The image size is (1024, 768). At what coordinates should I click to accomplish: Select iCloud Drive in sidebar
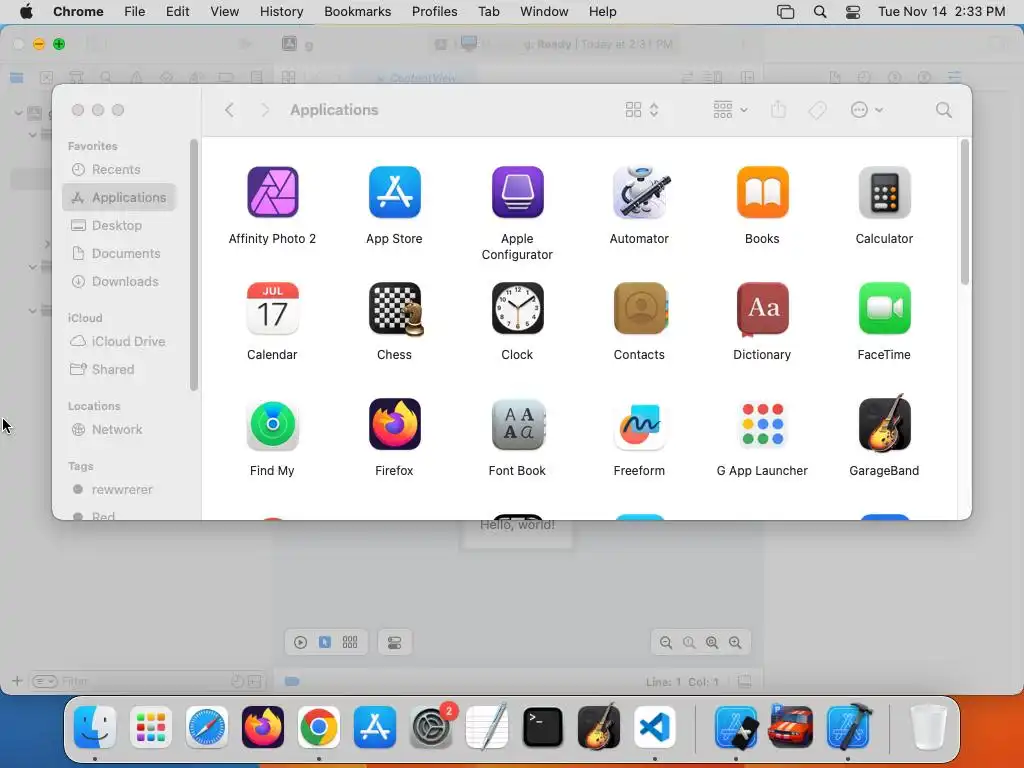pyautogui.click(x=119, y=342)
